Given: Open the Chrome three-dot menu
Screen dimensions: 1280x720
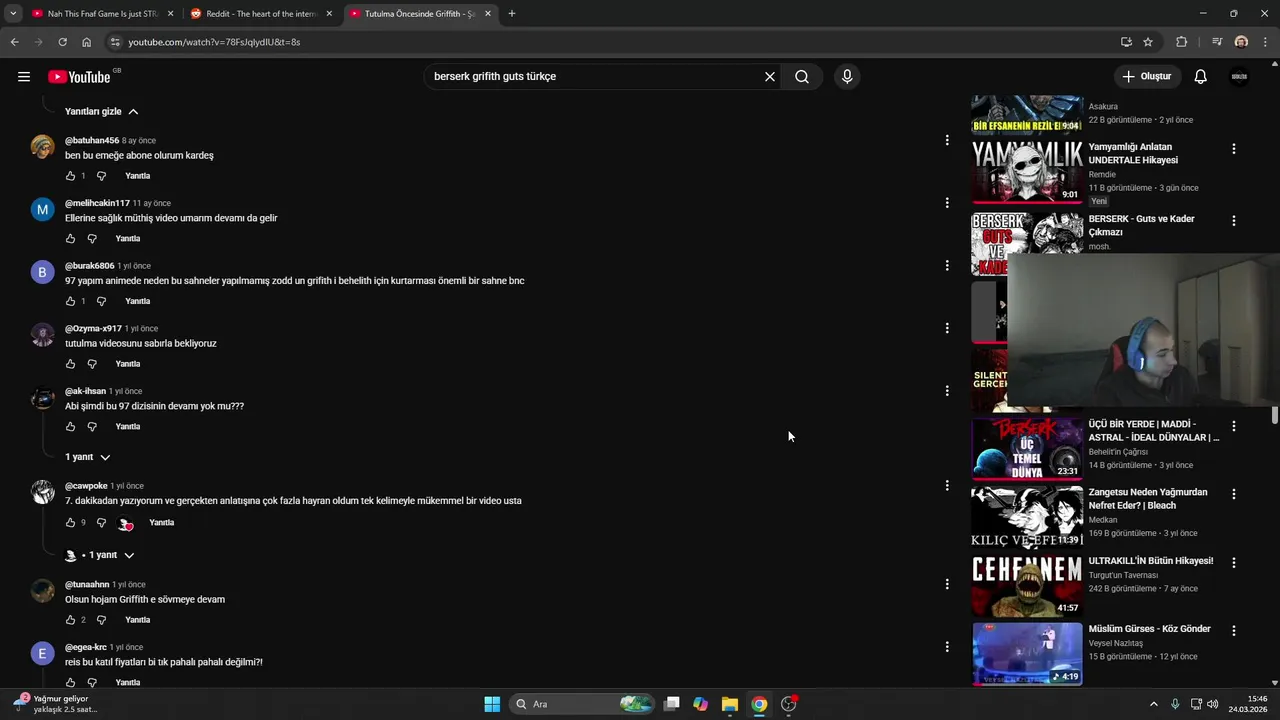Looking at the screenshot, I should coord(1265,42).
